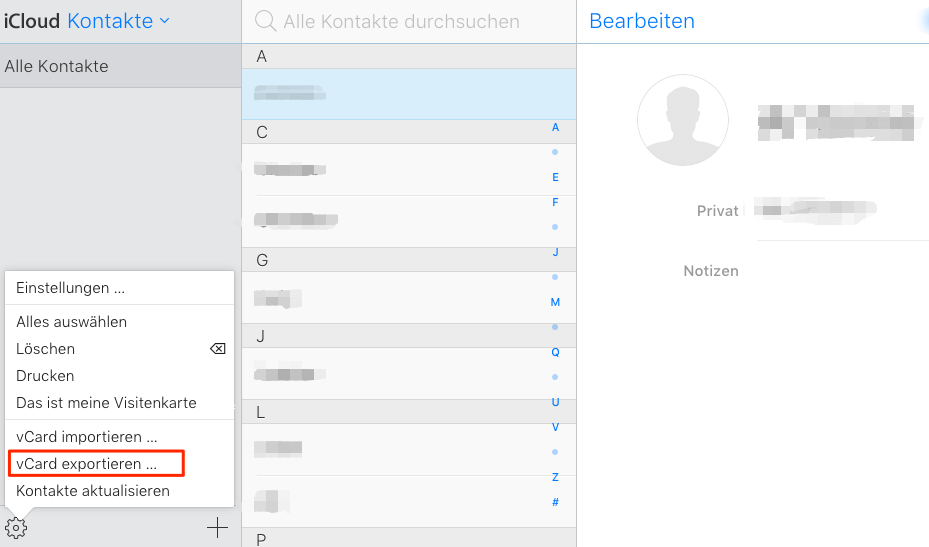Choose vCard importieren option
929x547 pixels.
(x=87, y=437)
